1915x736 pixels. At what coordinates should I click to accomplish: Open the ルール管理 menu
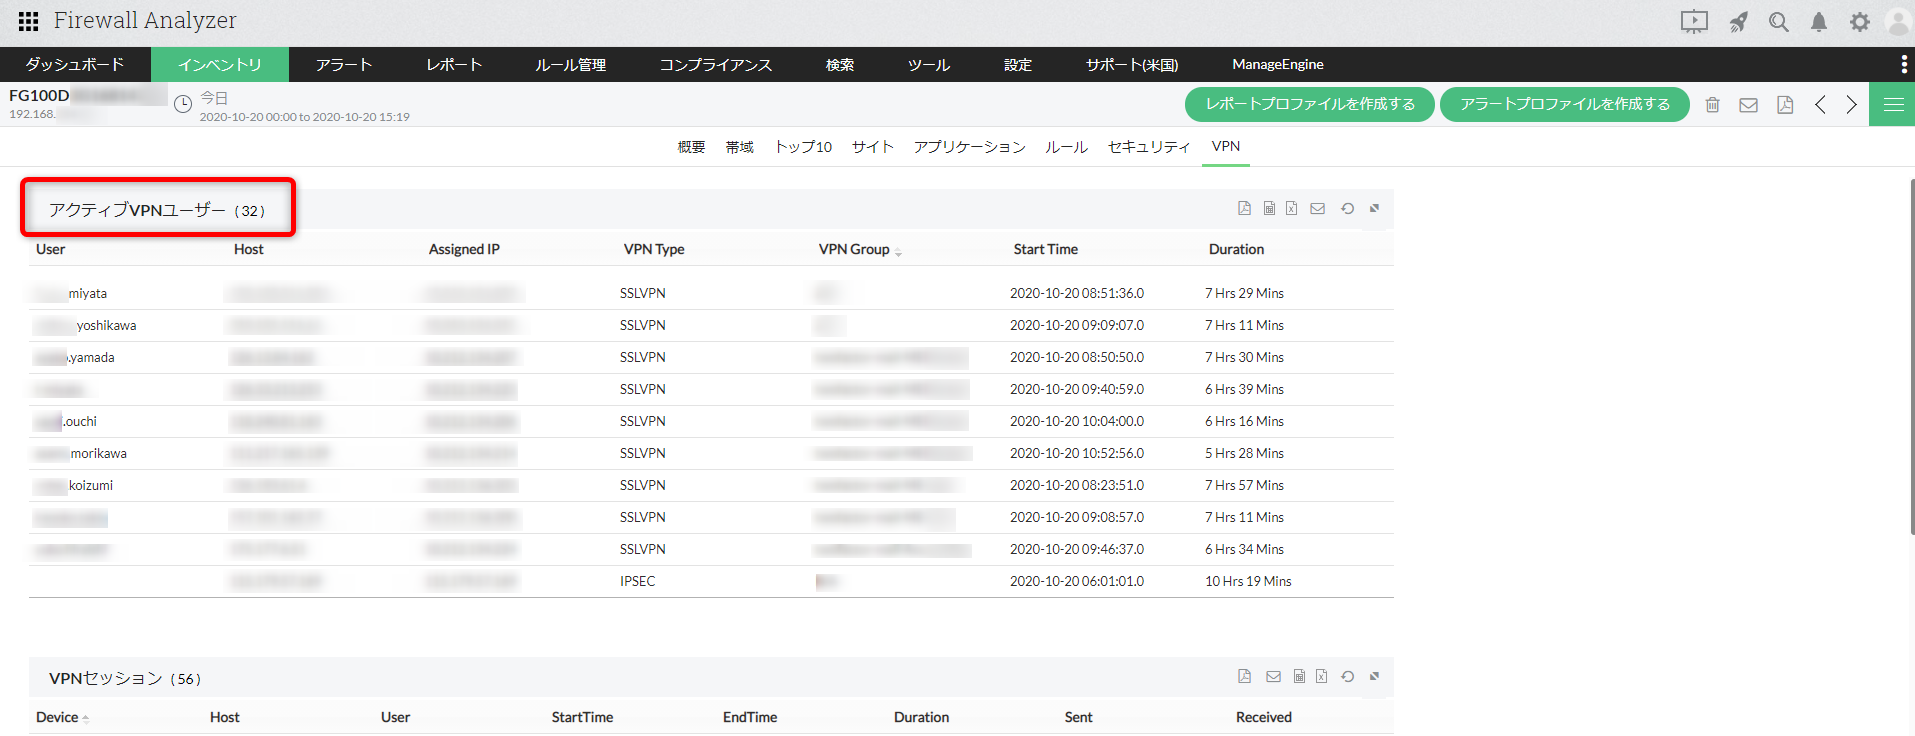point(570,65)
